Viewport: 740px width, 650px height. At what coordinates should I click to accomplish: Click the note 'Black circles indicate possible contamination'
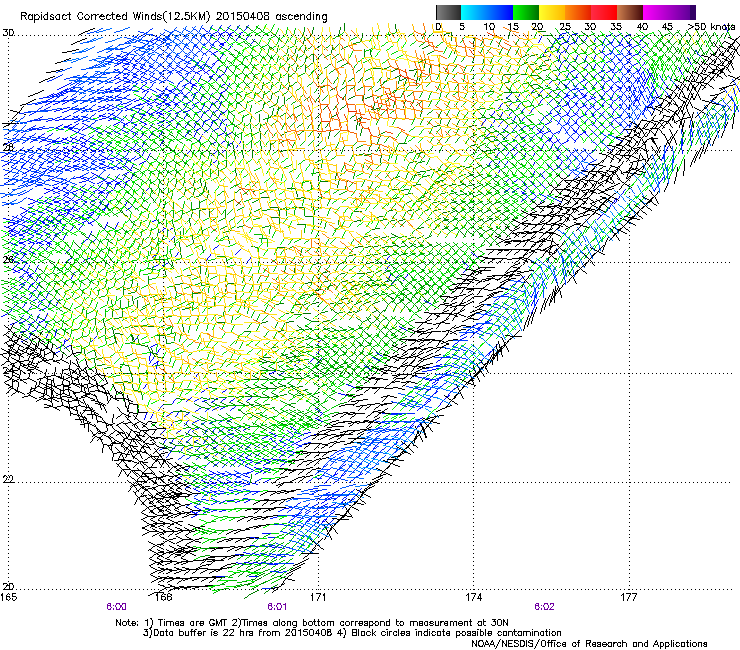tap(456, 633)
